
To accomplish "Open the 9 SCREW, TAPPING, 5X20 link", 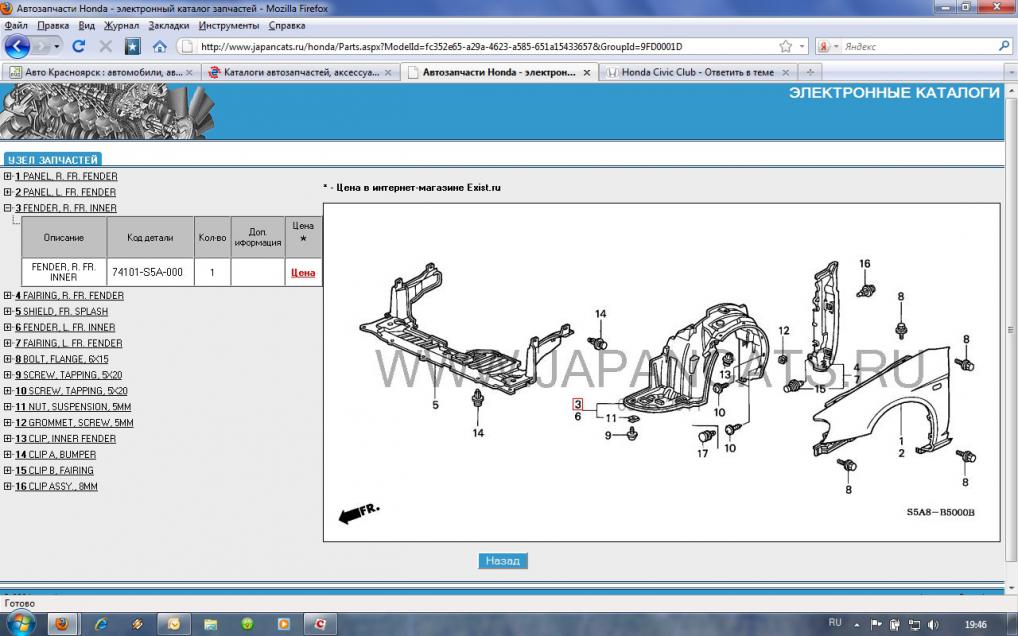I will [x=69, y=375].
